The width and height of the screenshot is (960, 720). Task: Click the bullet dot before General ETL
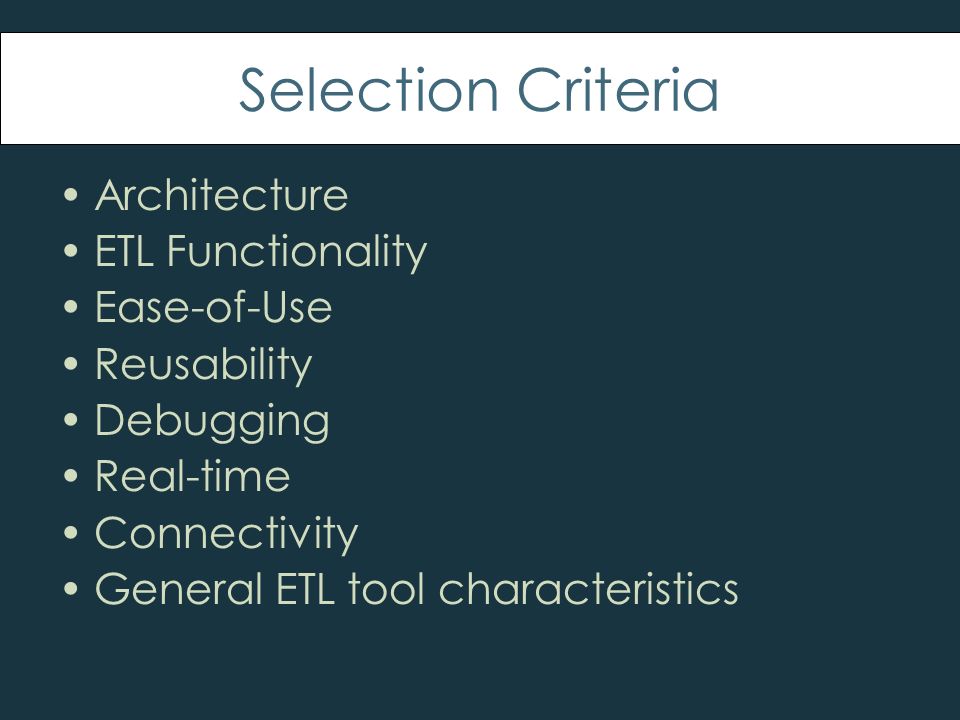tap(71, 588)
